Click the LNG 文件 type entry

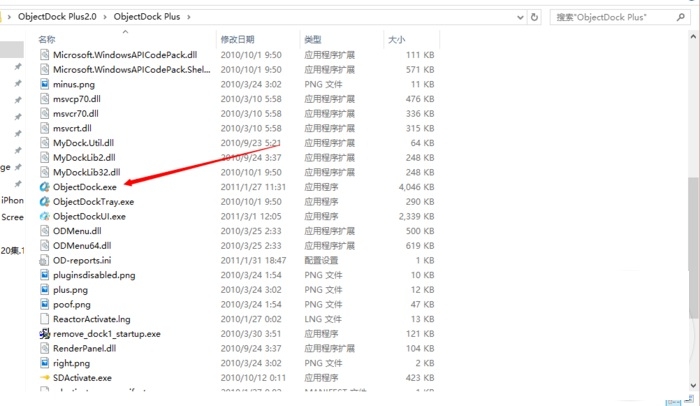(x=323, y=319)
